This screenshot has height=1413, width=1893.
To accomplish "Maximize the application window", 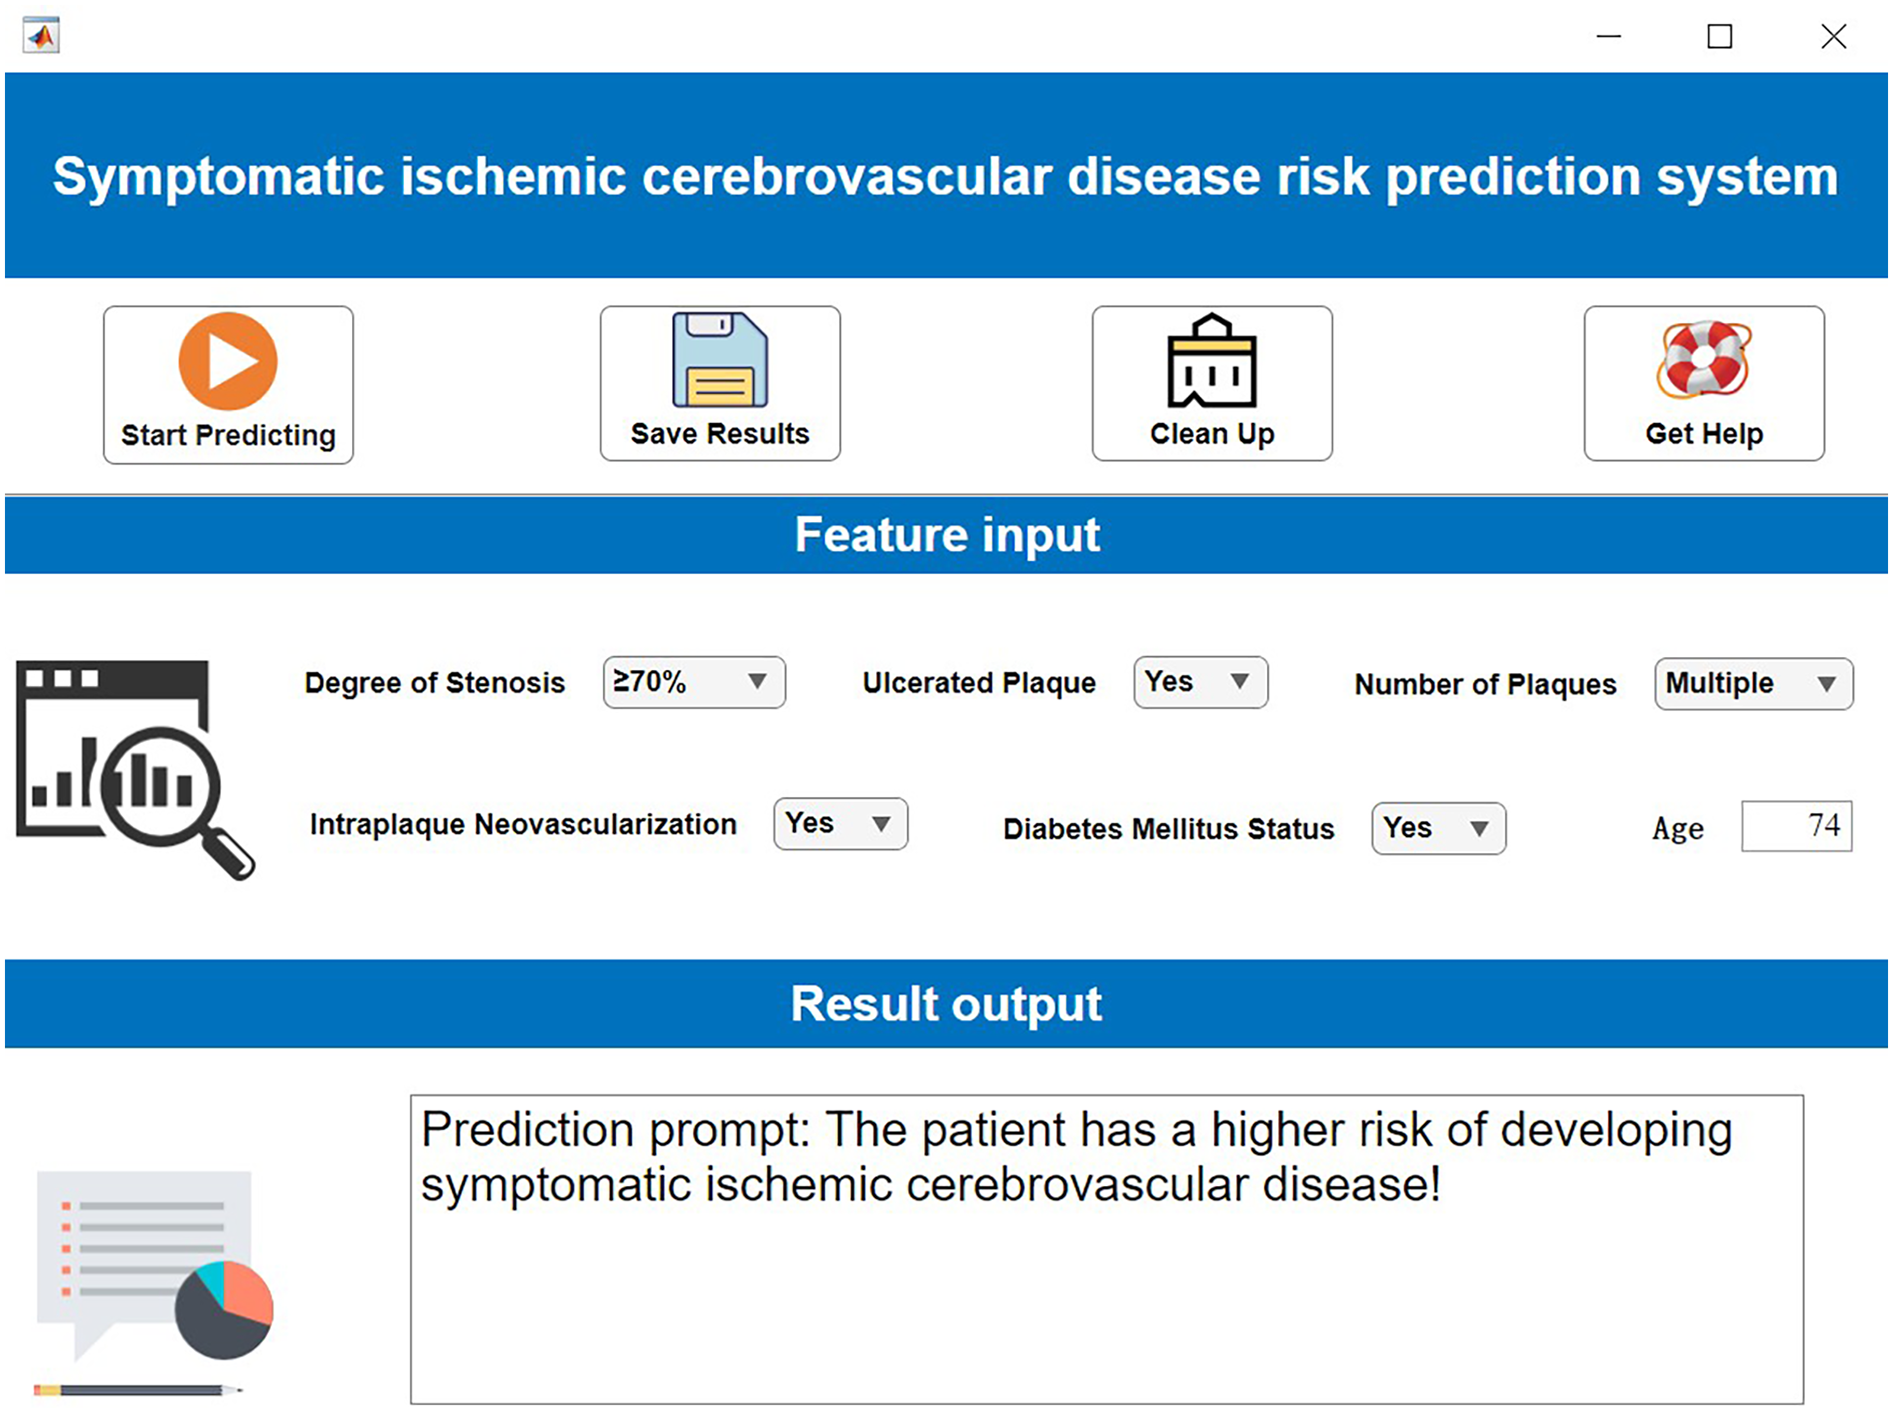I will pyautogui.click(x=1719, y=37).
